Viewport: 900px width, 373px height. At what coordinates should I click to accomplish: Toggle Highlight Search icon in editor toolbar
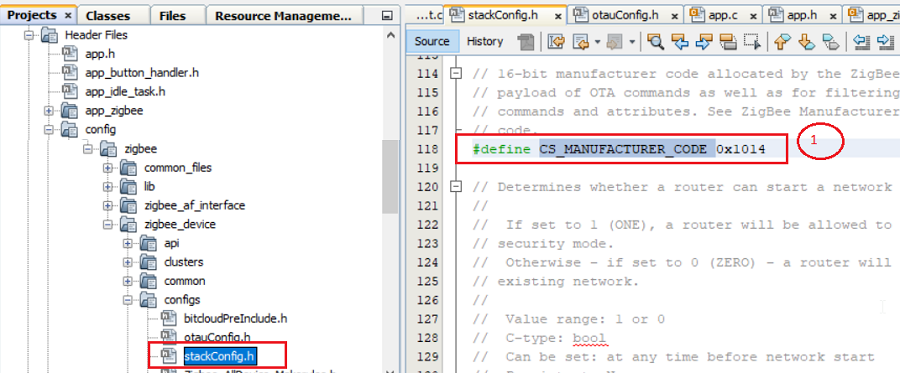coord(728,41)
